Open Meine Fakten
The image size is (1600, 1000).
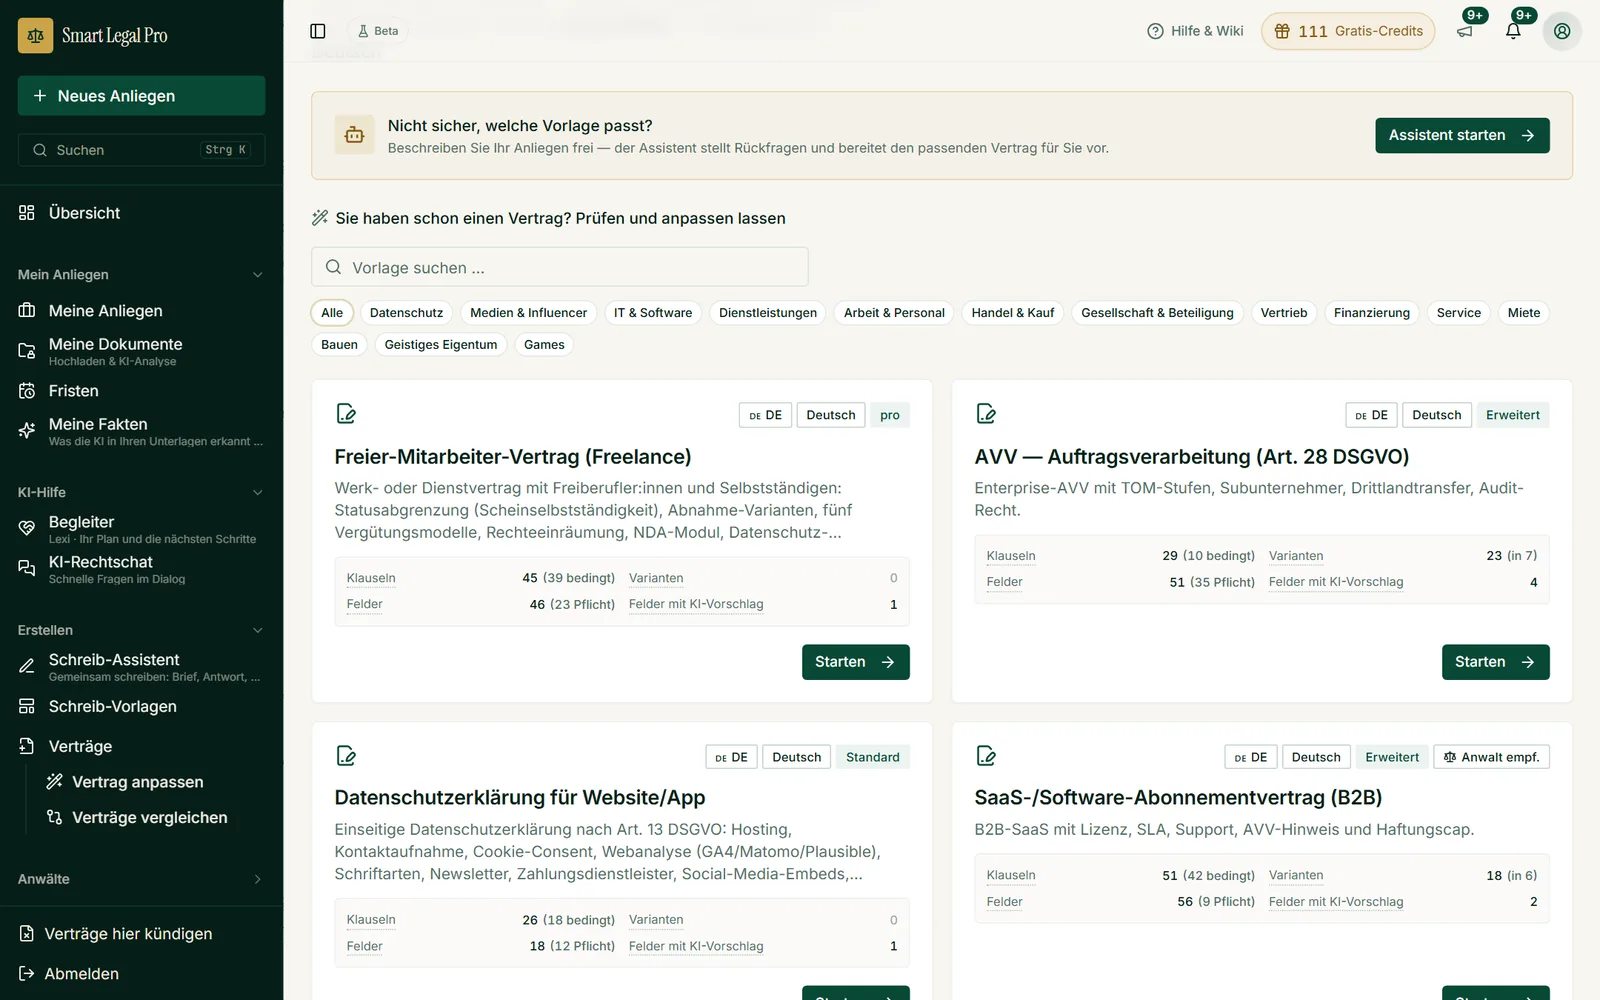tap(142, 431)
